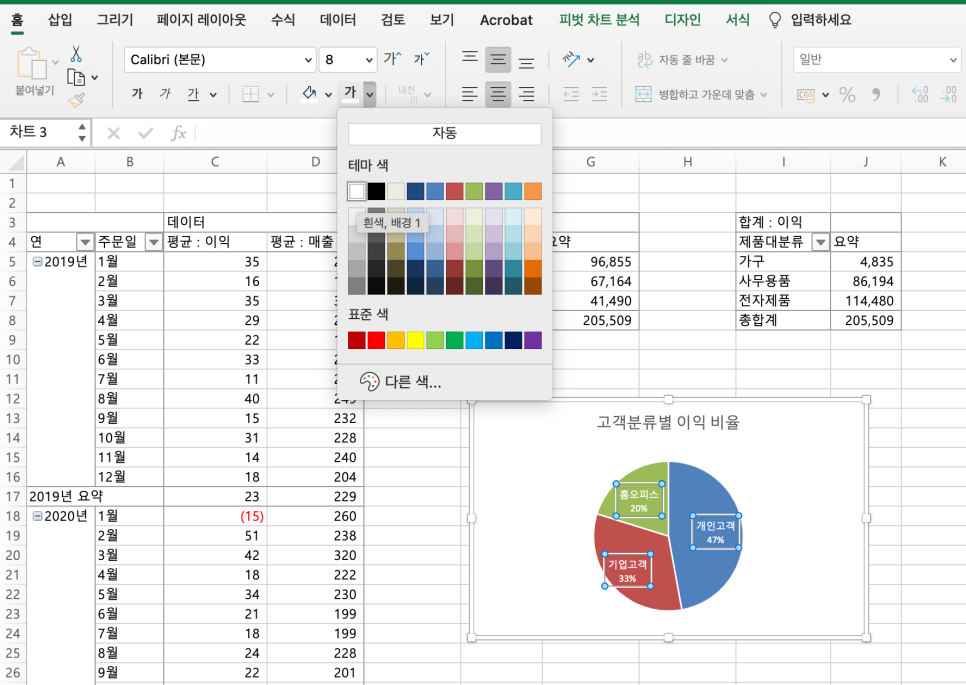
Task: Click the chart title 고객분류별 이익 비율
Action: coord(668,422)
